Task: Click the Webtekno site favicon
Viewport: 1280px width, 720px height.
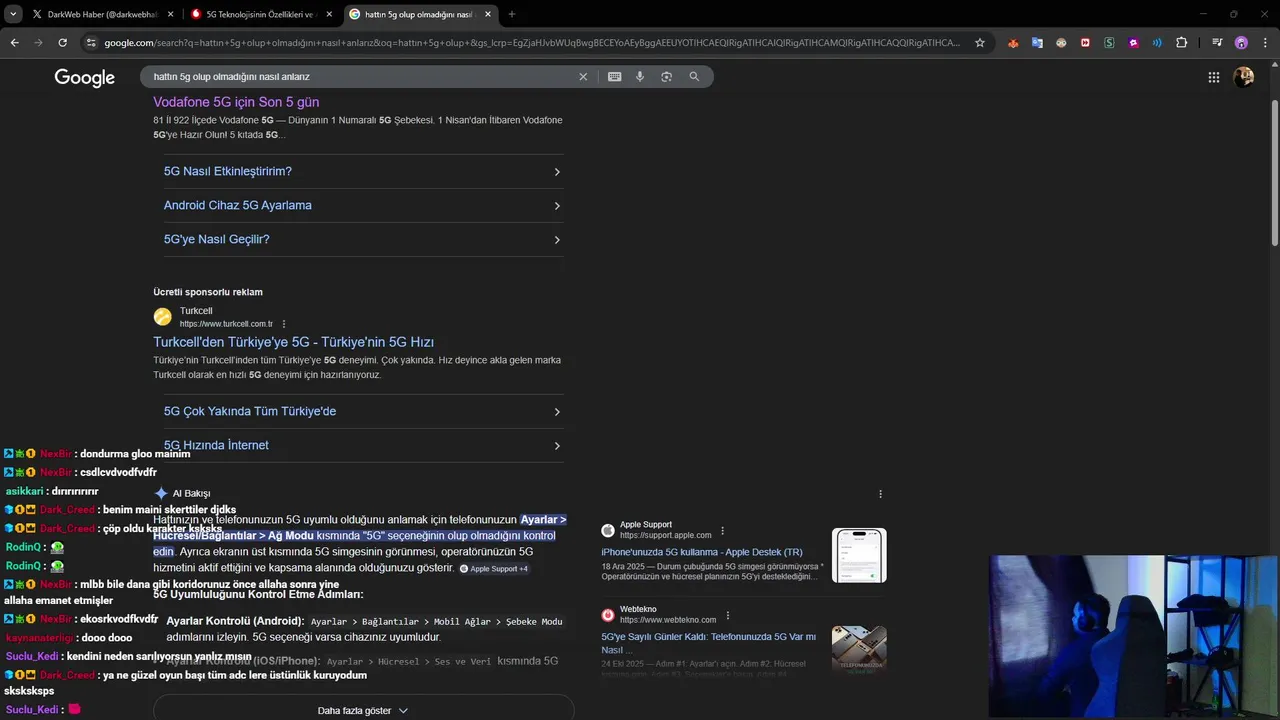Action: click(x=608, y=615)
